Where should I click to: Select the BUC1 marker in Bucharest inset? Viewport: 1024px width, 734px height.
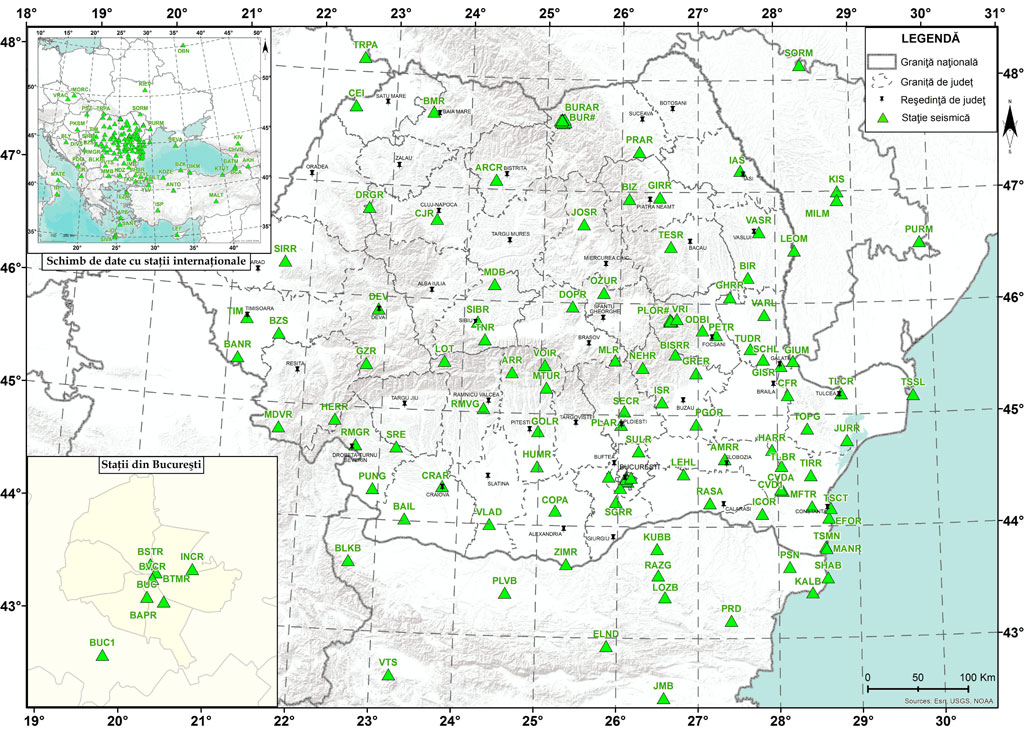click(x=103, y=655)
